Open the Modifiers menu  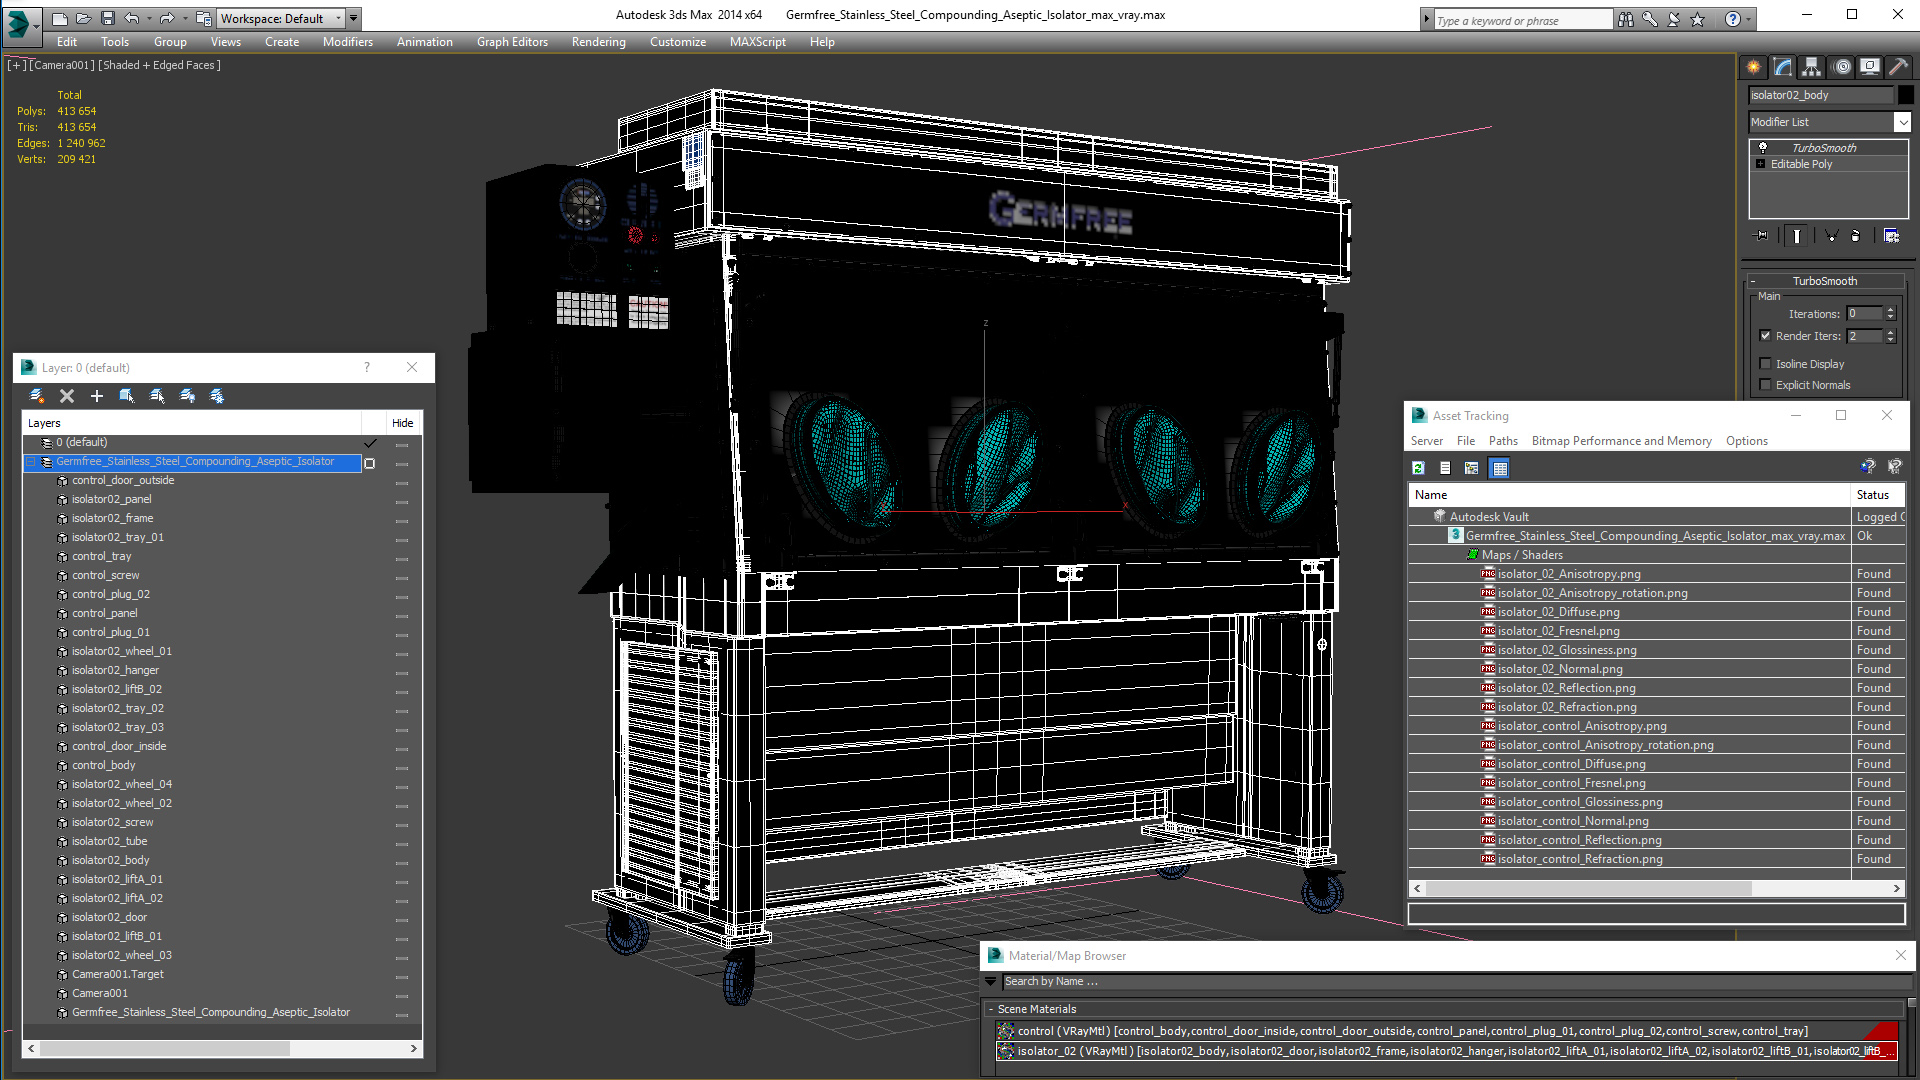(x=347, y=42)
